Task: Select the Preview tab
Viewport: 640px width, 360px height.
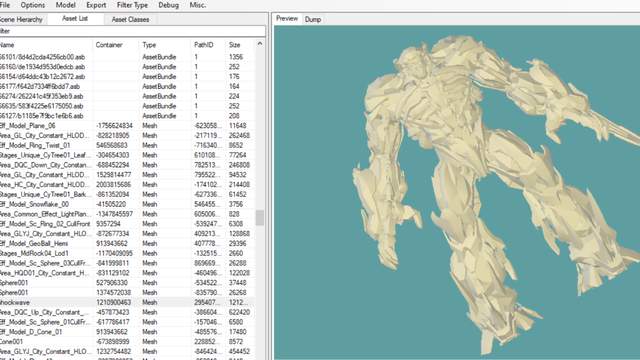Action: coord(287,19)
